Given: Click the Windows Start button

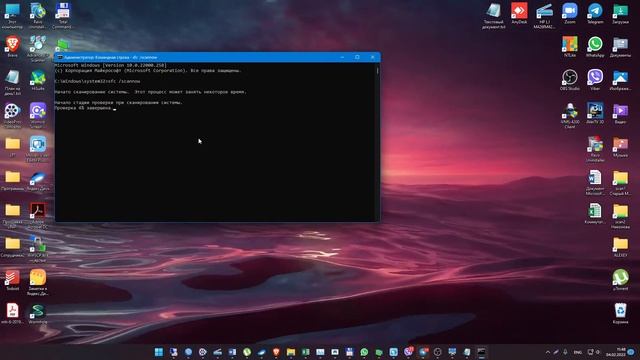Looking at the screenshot, I should (x=159, y=352).
